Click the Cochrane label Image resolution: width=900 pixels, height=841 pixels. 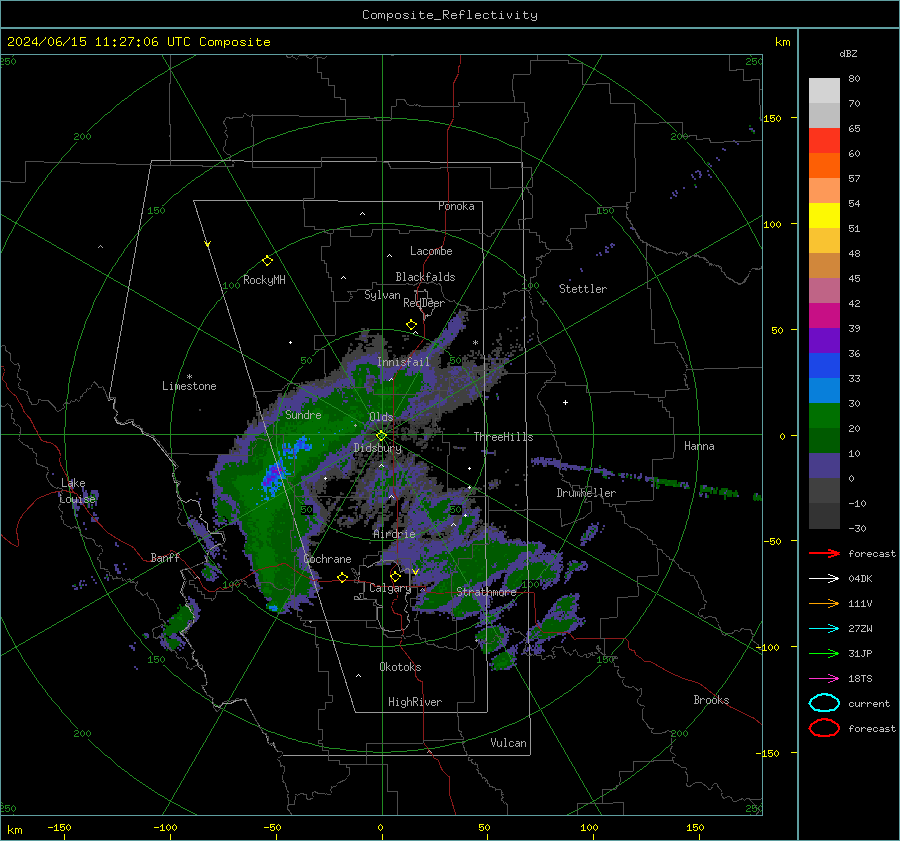[327, 559]
